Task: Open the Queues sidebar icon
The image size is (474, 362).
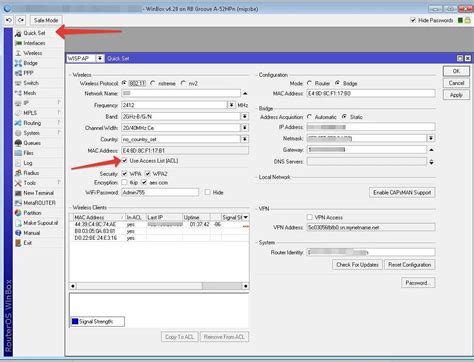Action: 18,143
